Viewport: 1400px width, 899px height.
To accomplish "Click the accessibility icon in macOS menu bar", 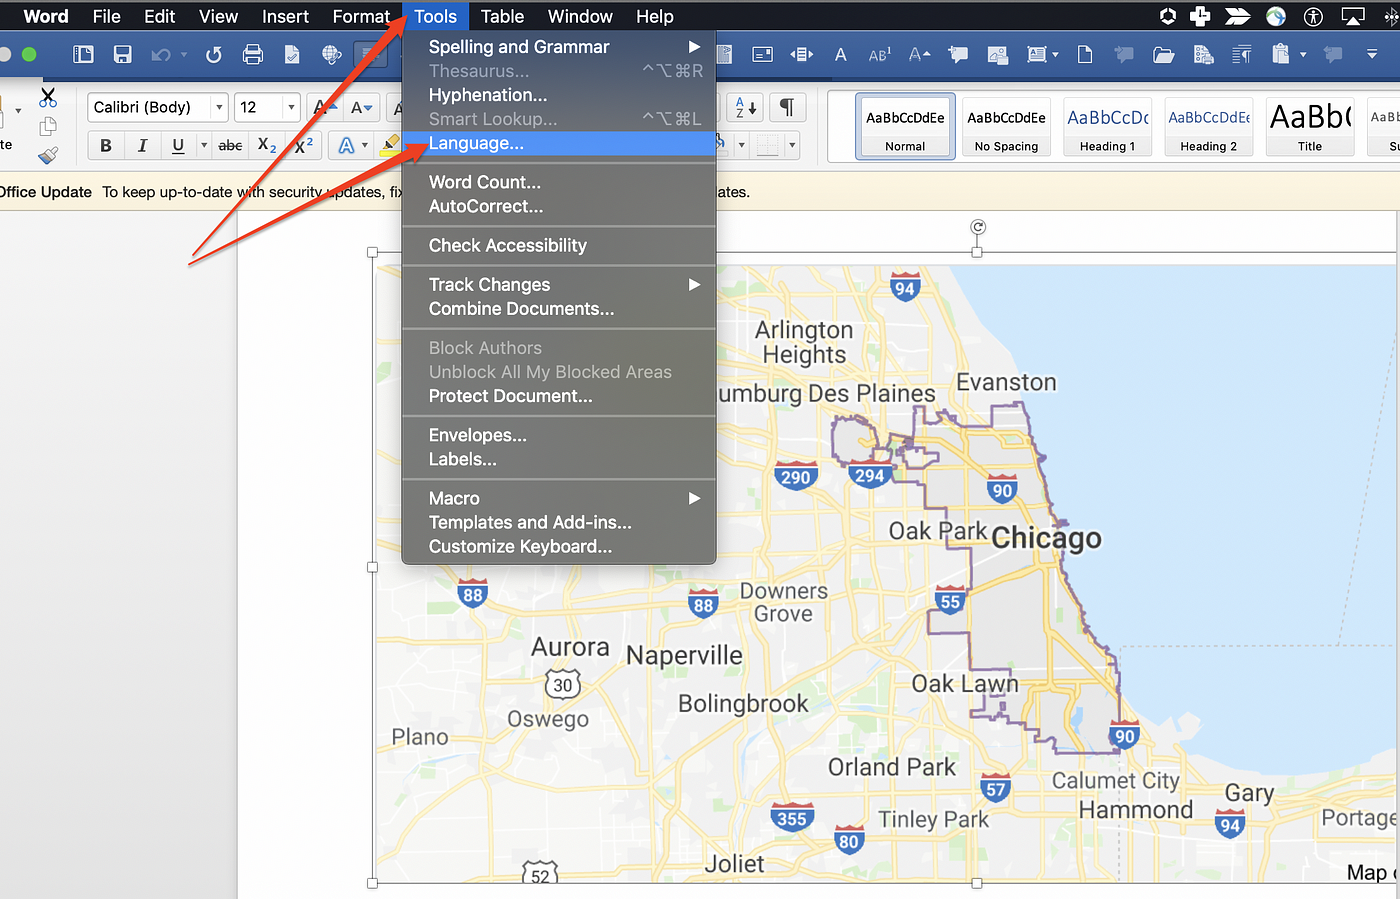I will click(1314, 16).
